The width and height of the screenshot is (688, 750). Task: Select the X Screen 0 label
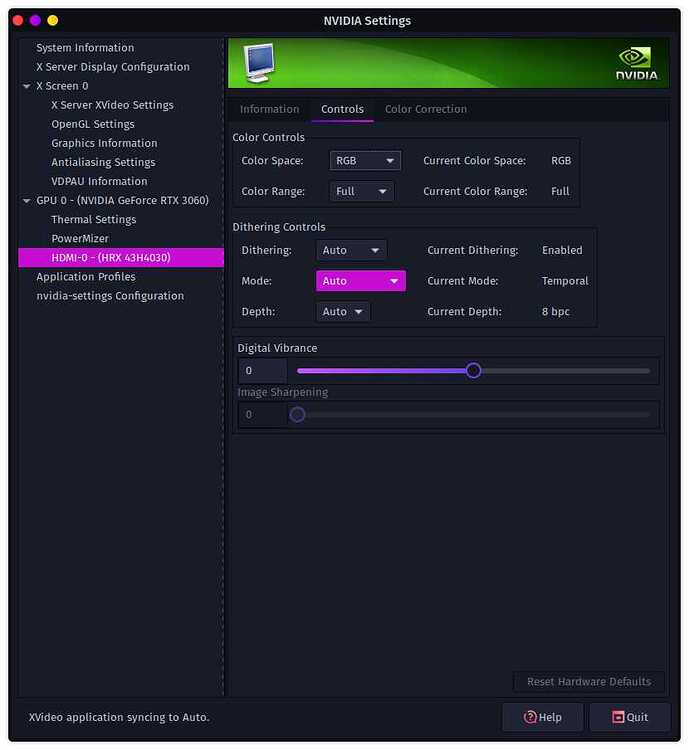[x=62, y=86]
